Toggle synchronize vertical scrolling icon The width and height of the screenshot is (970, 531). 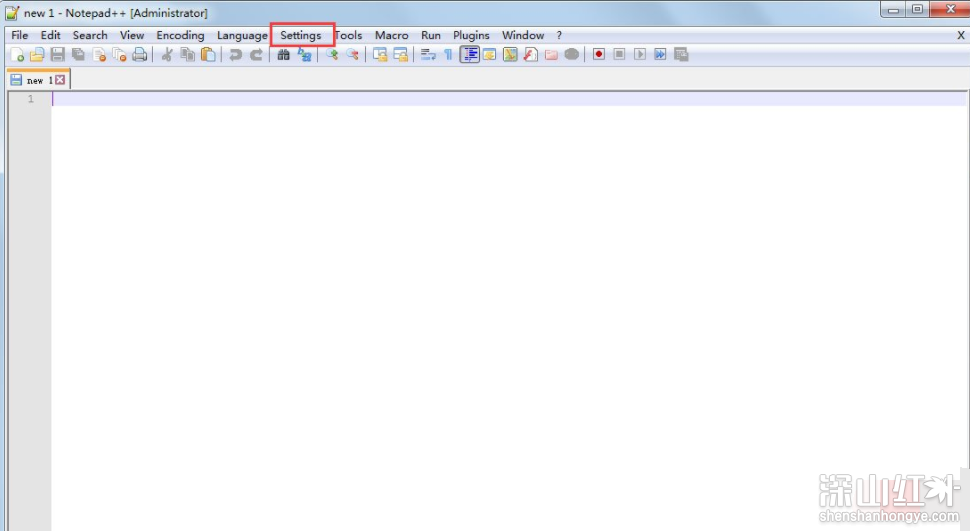[380, 55]
